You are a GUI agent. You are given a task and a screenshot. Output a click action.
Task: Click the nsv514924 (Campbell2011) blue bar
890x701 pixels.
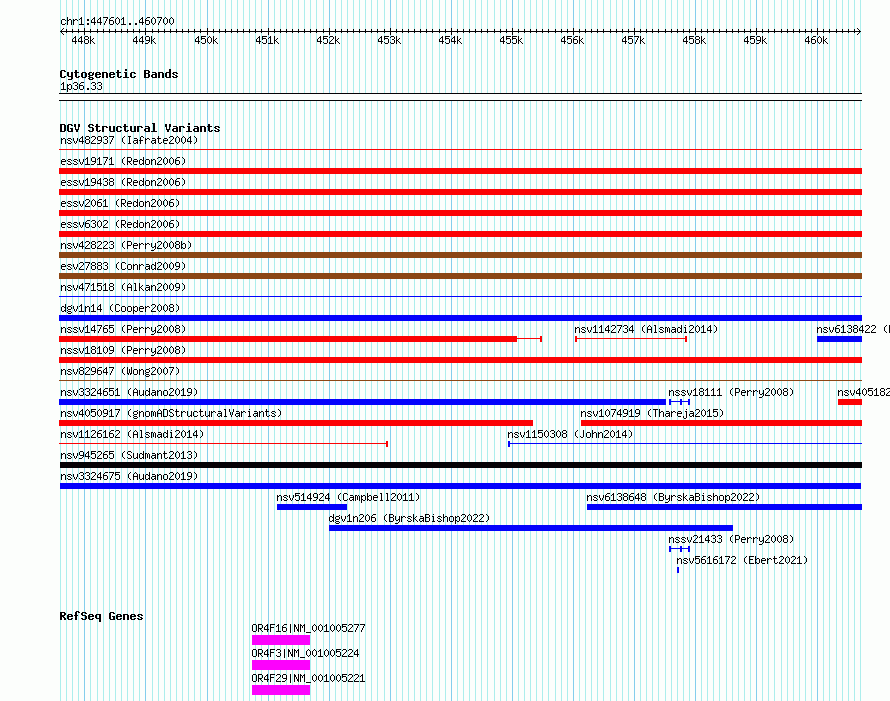pyautogui.click(x=312, y=507)
